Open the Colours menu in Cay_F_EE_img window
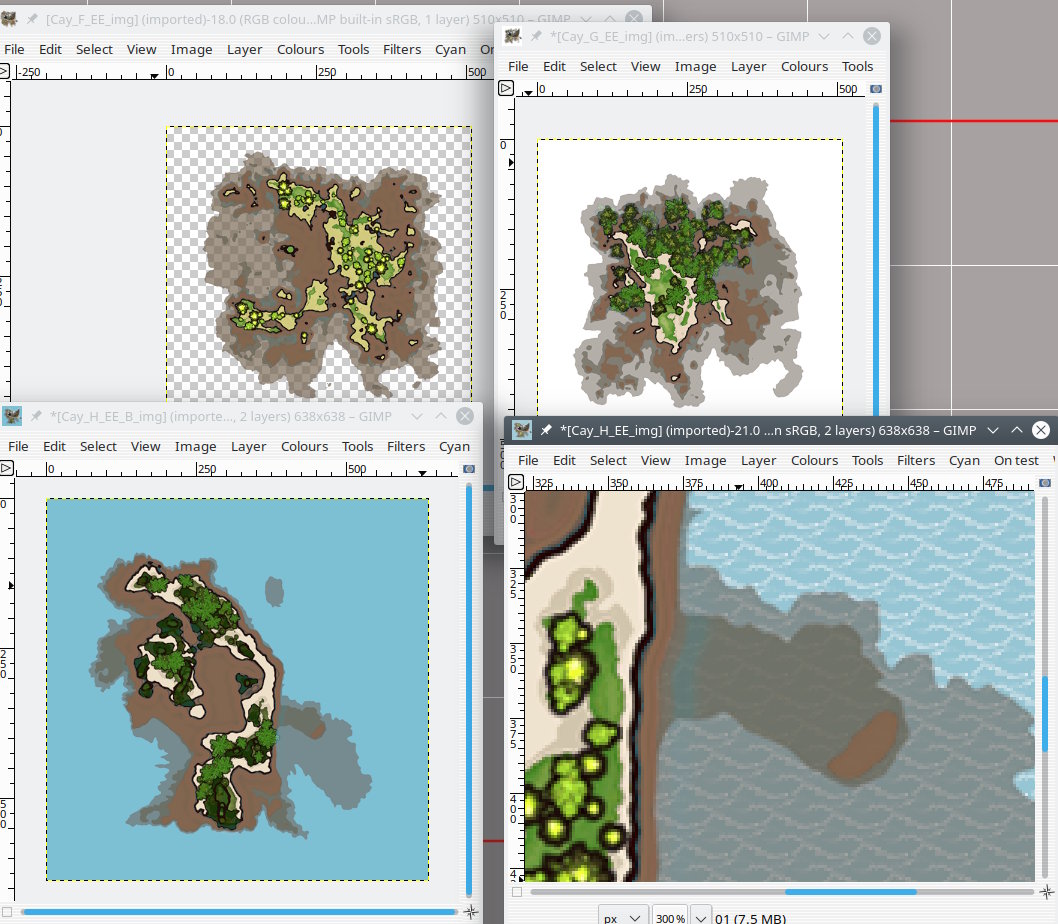 tap(300, 49)
